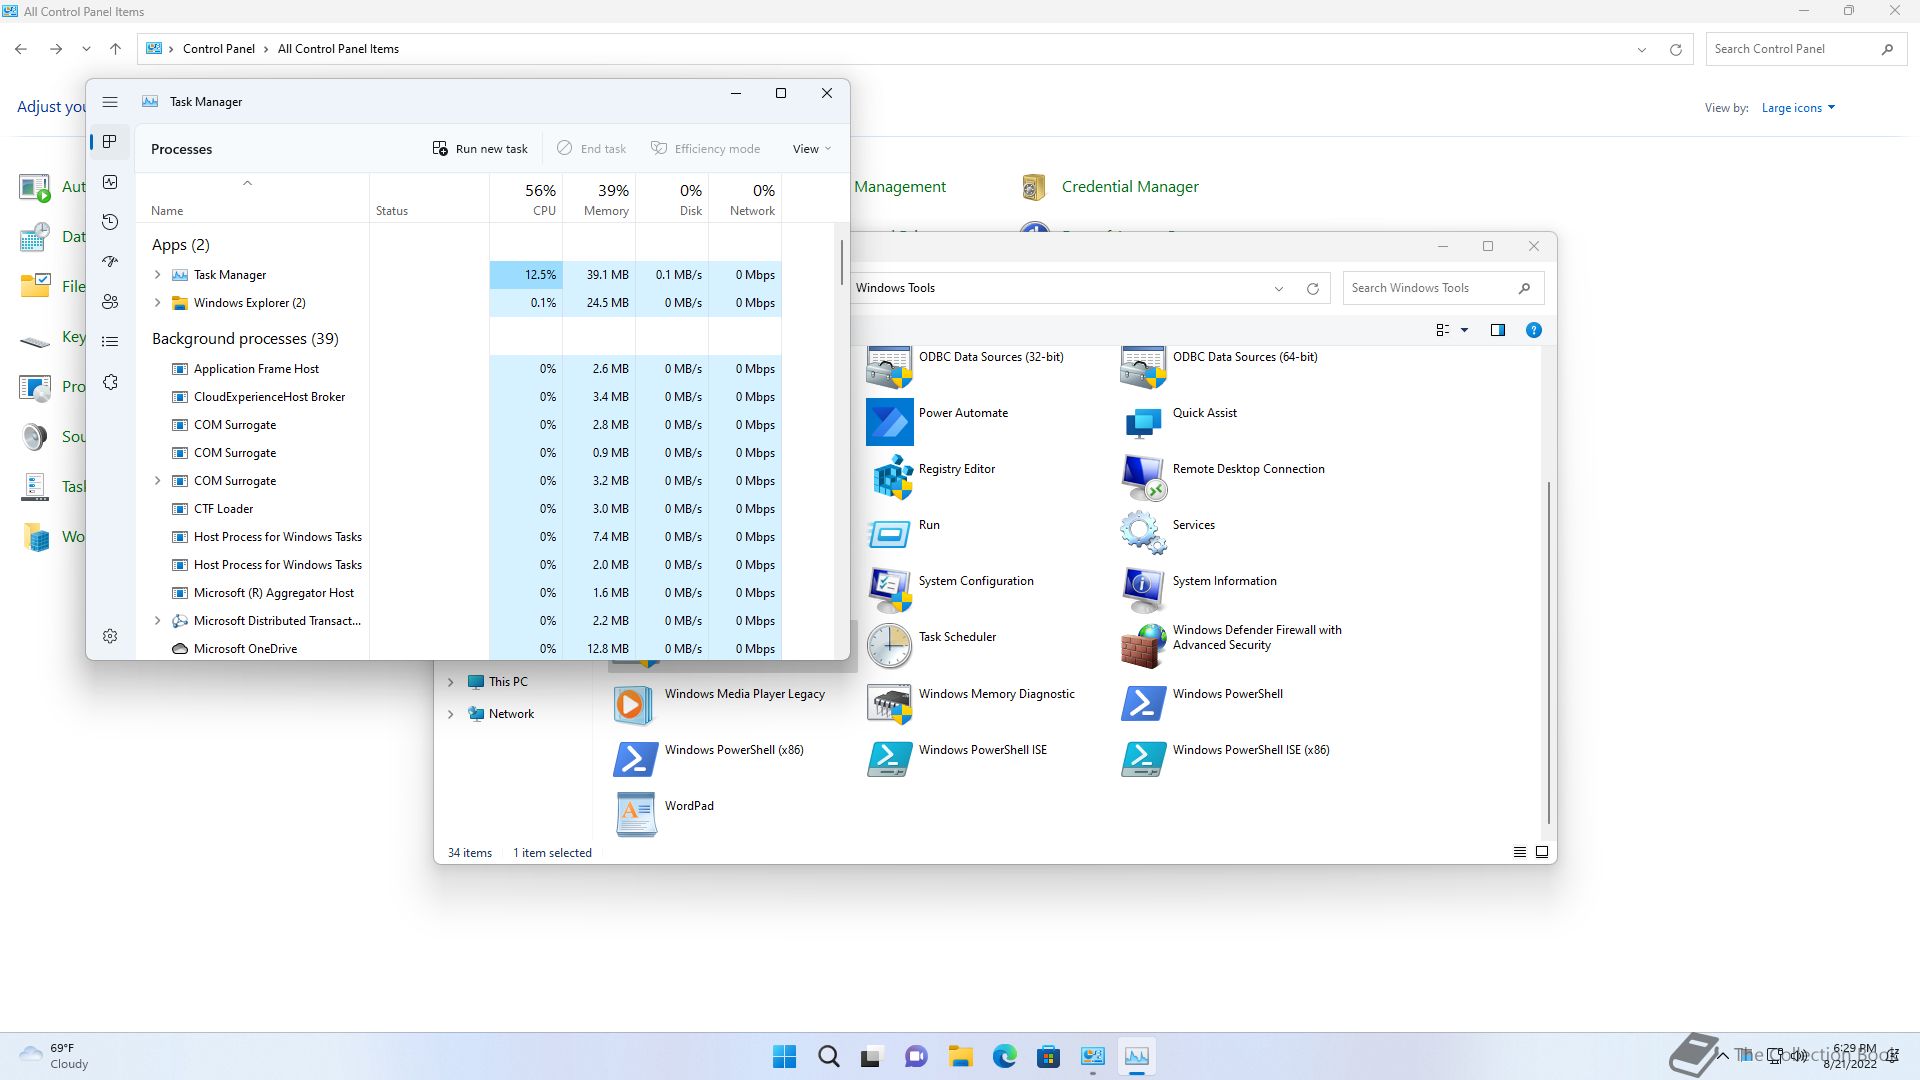This screenshot has width=1920, height=1080.
Task: Open Windows Tools help button
Action: pos(1533,330)
